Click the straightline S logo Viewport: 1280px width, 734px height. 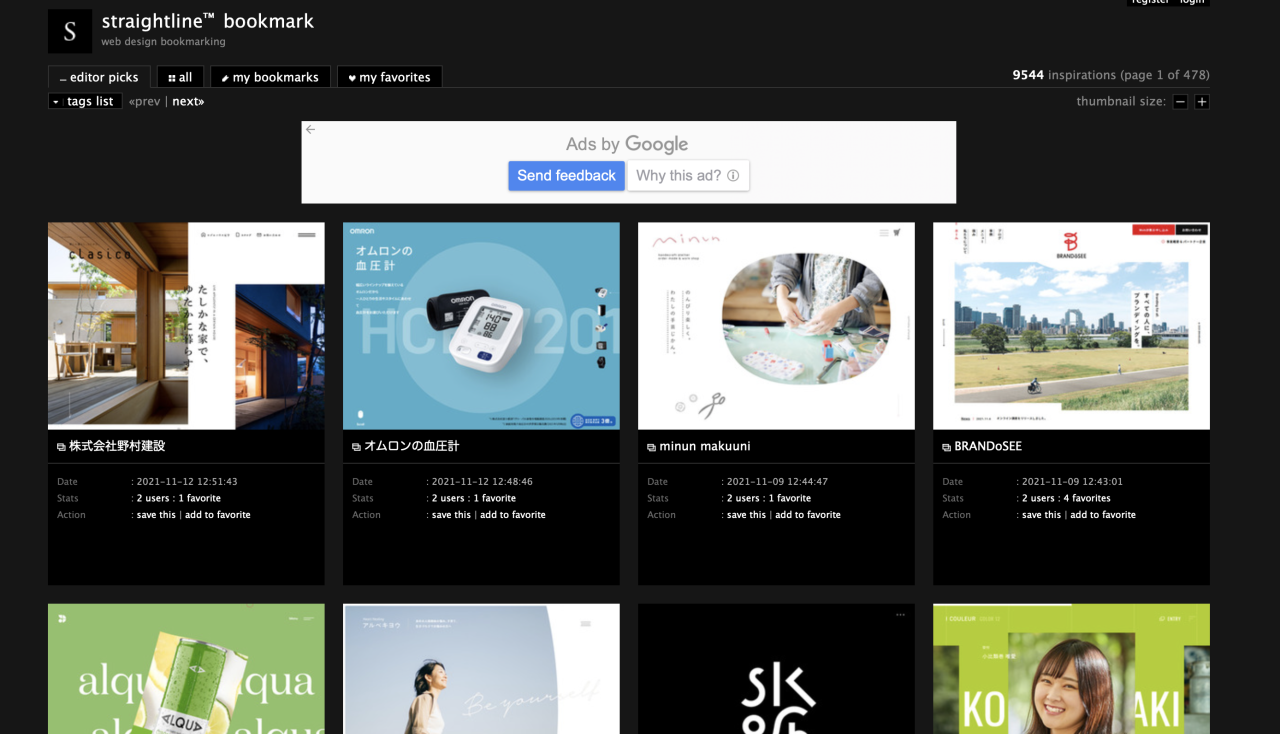(70, 31)
